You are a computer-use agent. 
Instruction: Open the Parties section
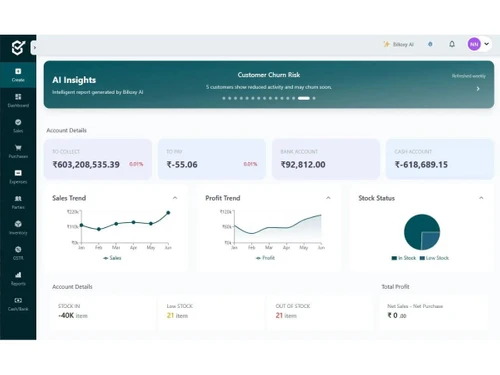pyautogui.click(x=18, y=202)
